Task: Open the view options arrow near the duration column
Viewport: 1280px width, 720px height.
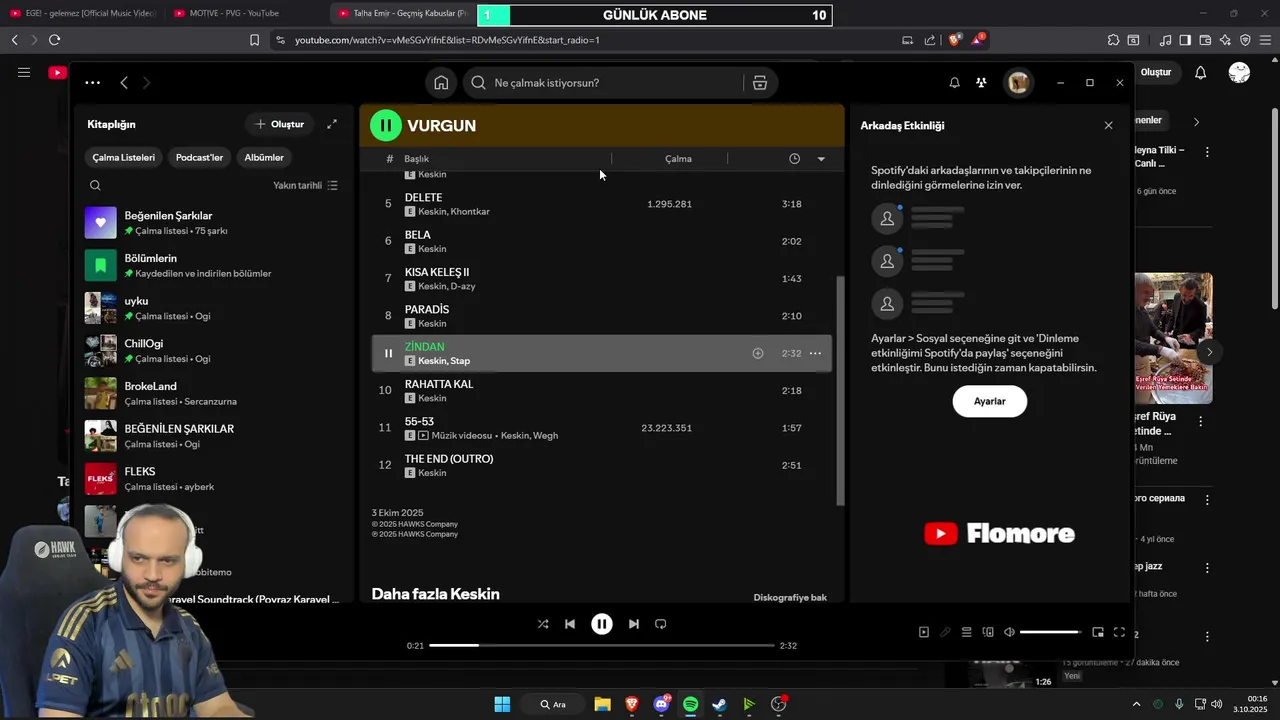Action: point(821,159)
